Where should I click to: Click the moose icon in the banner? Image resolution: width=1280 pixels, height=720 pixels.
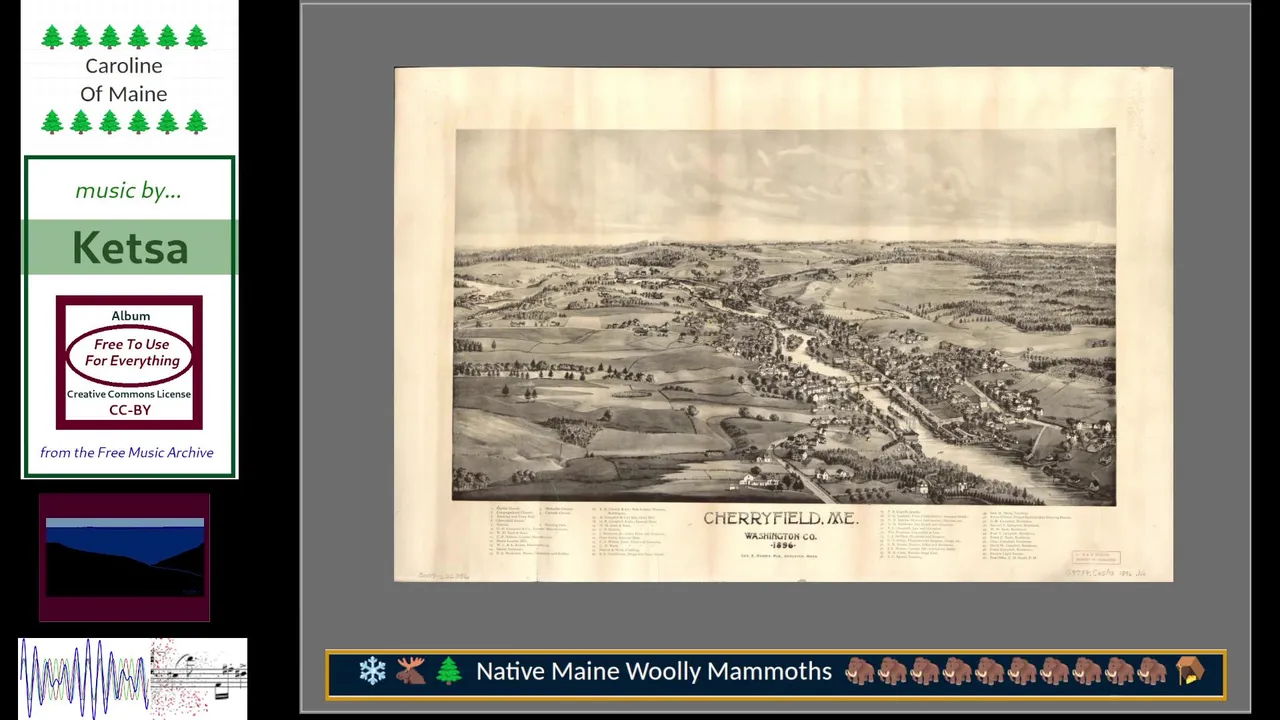point(411,672)
